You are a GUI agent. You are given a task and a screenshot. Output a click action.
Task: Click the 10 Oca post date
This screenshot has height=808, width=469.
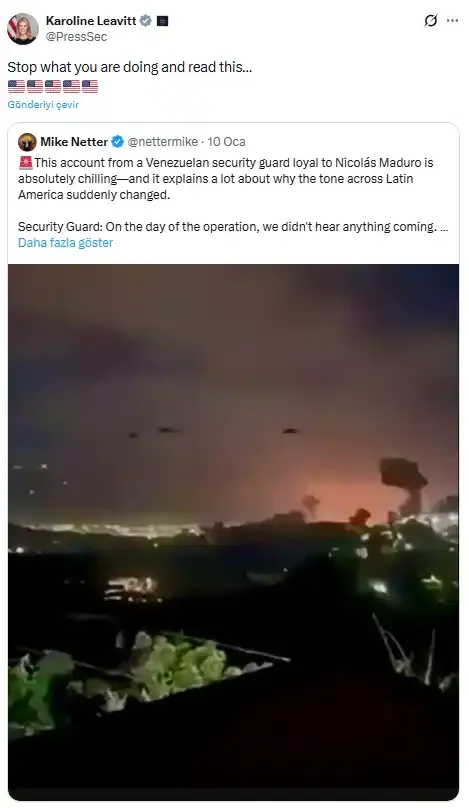point(227,142)
